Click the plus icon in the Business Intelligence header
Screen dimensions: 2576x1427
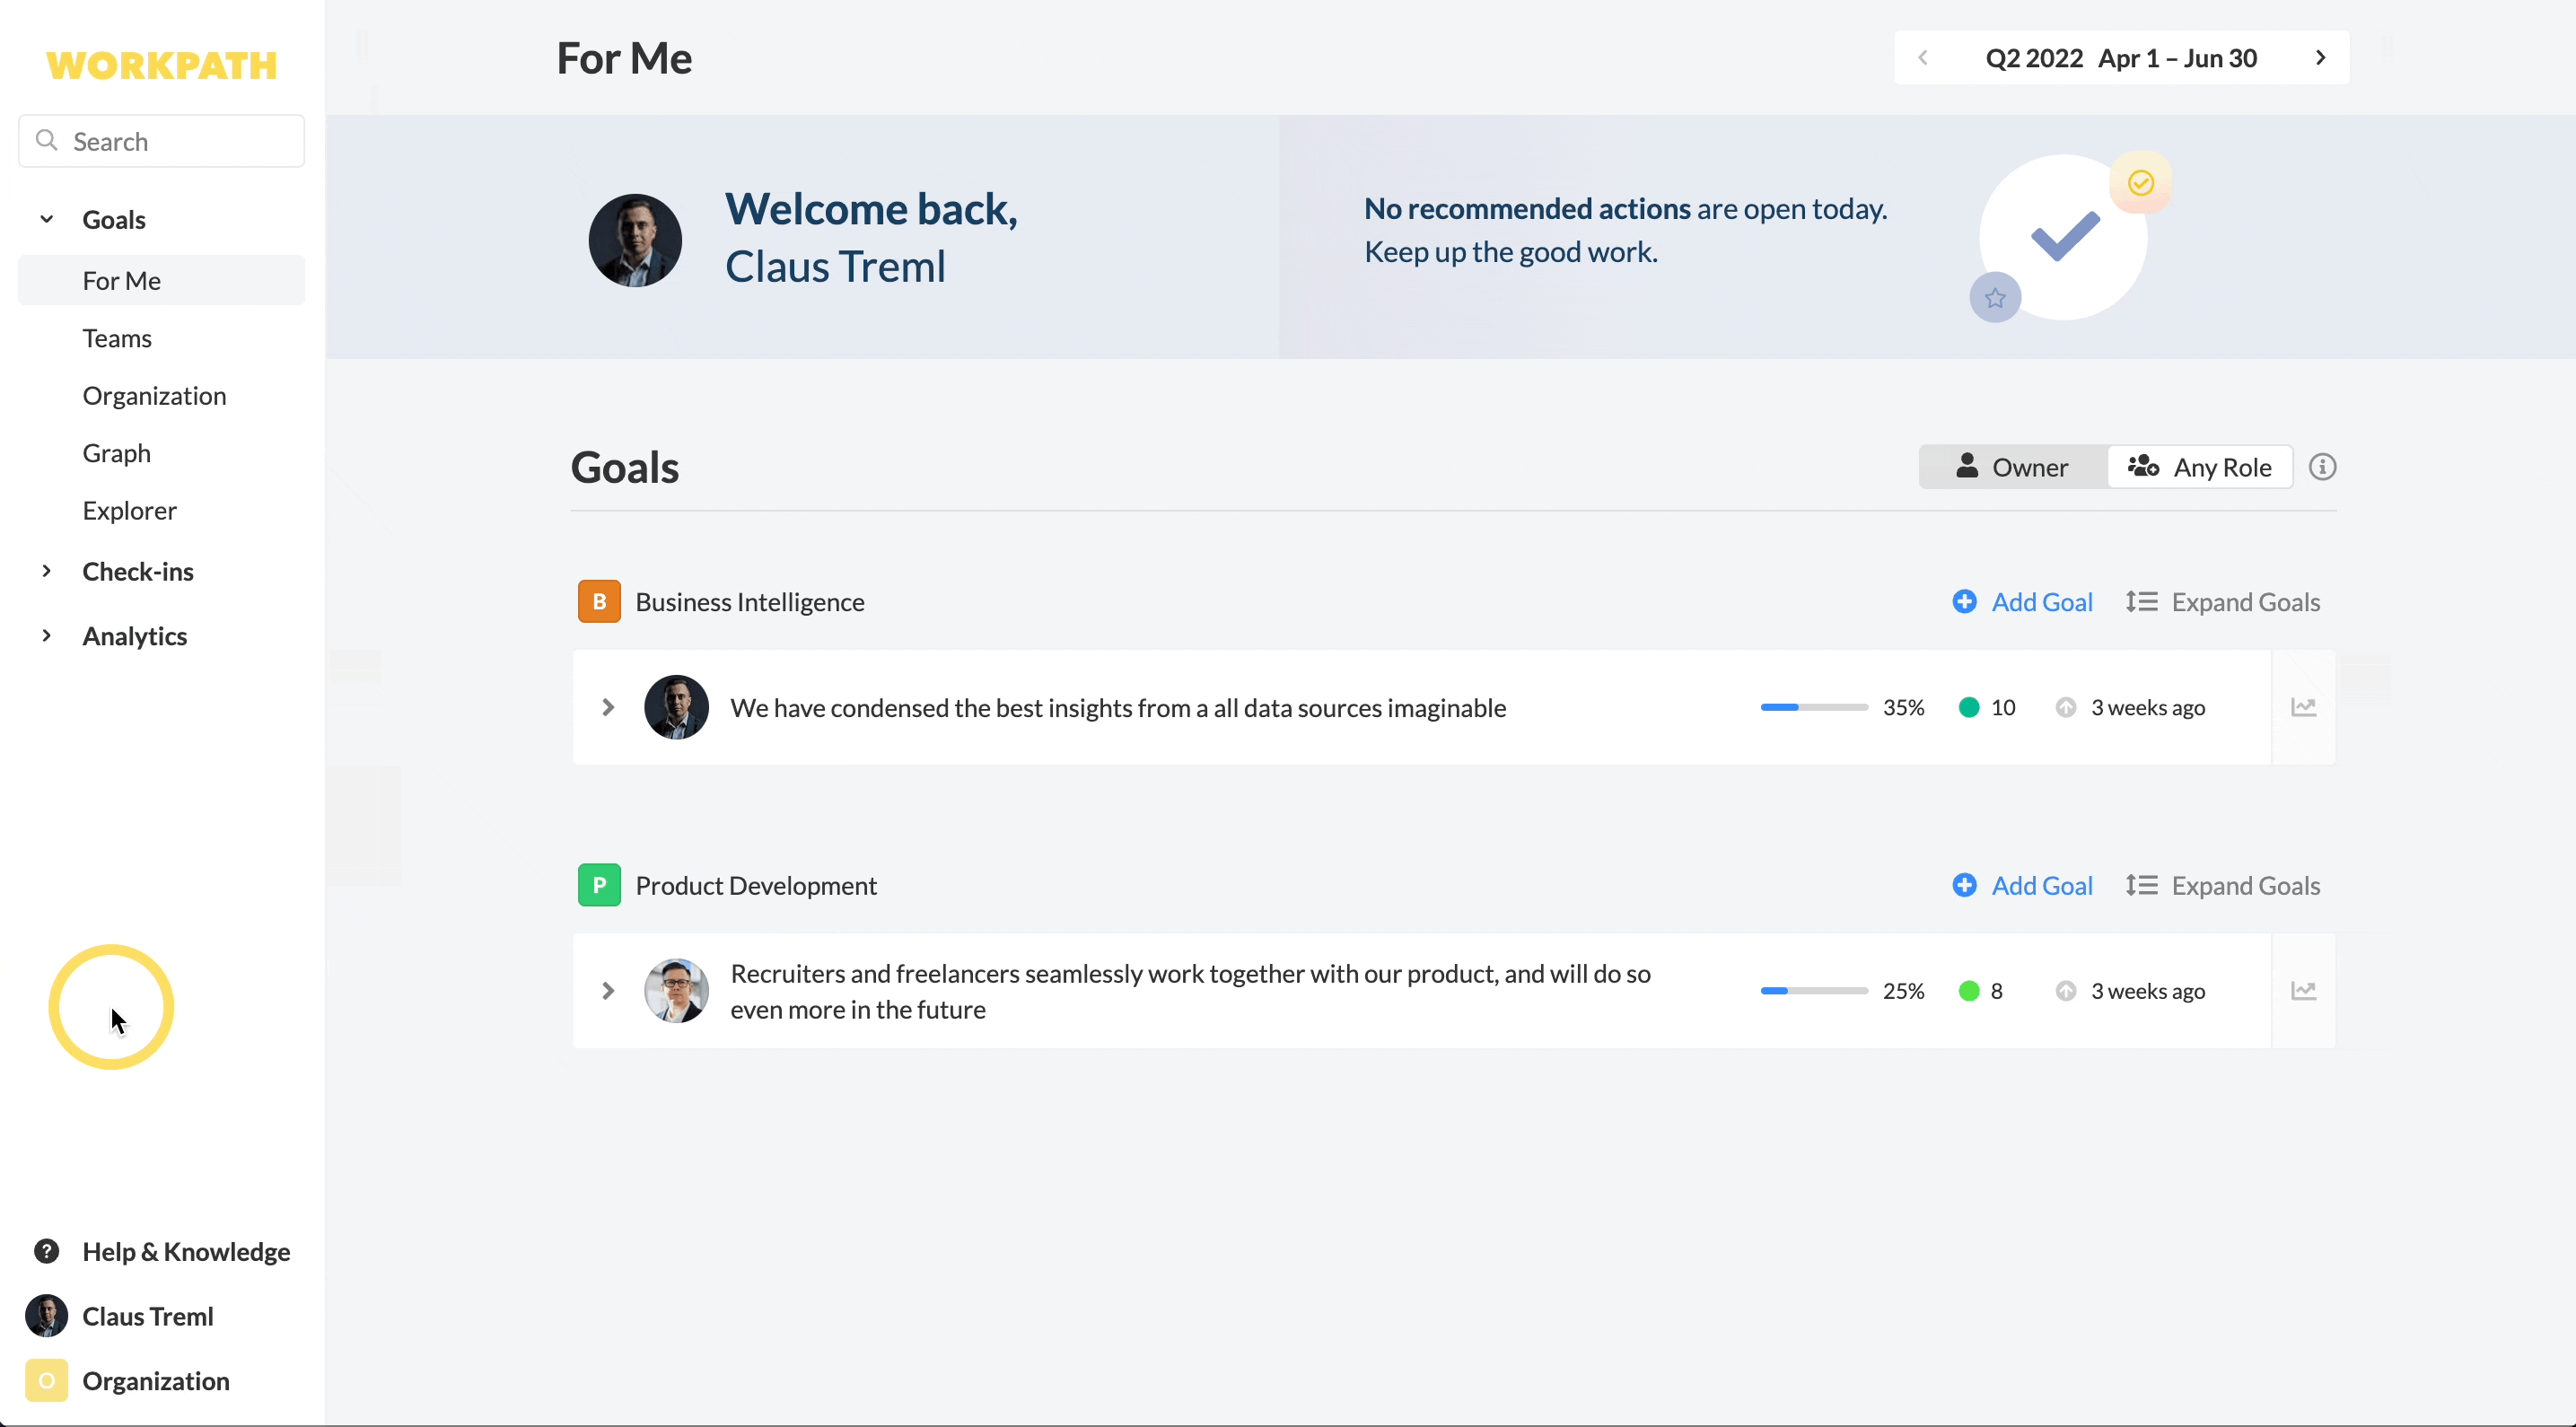point(1964,601)
